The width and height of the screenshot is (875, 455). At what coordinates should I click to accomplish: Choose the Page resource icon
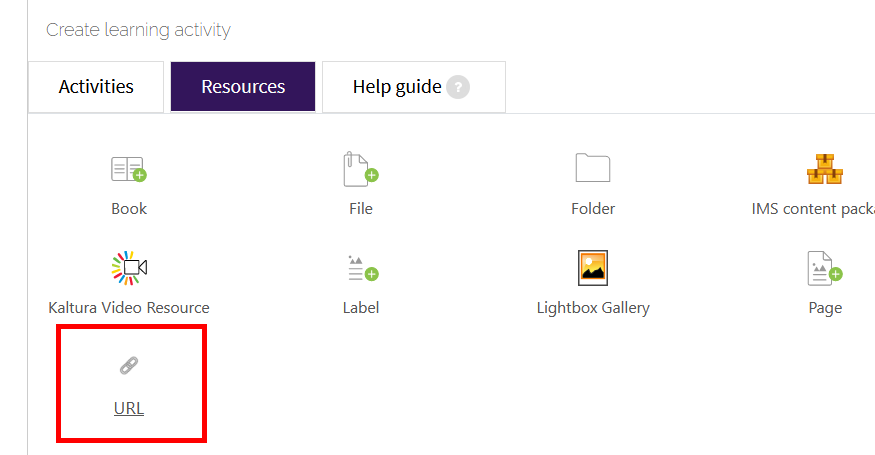click(825, 268)
